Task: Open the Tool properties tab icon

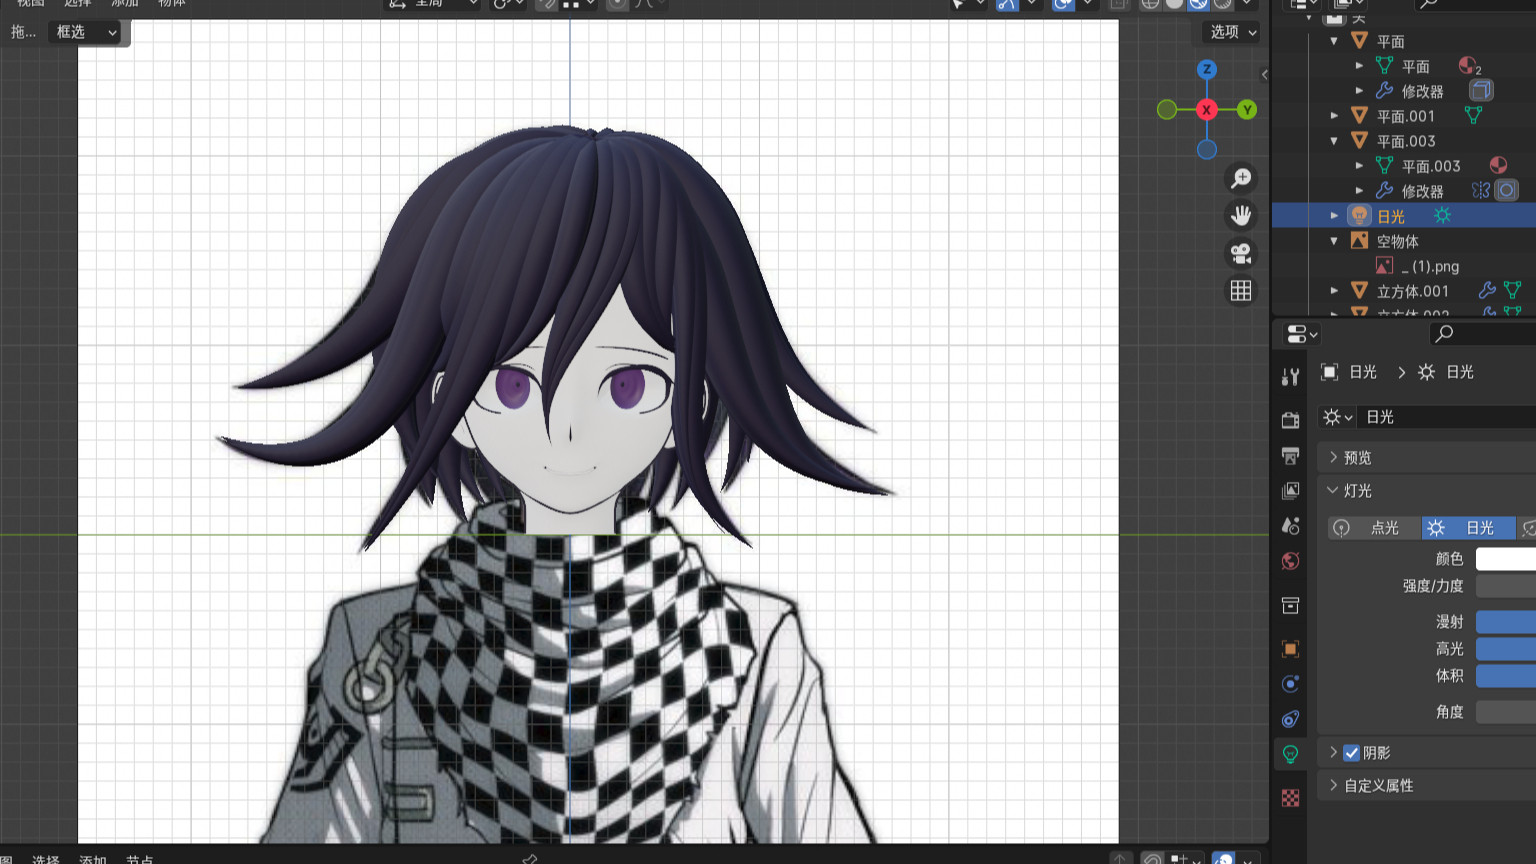Action: pos(1290,377)
